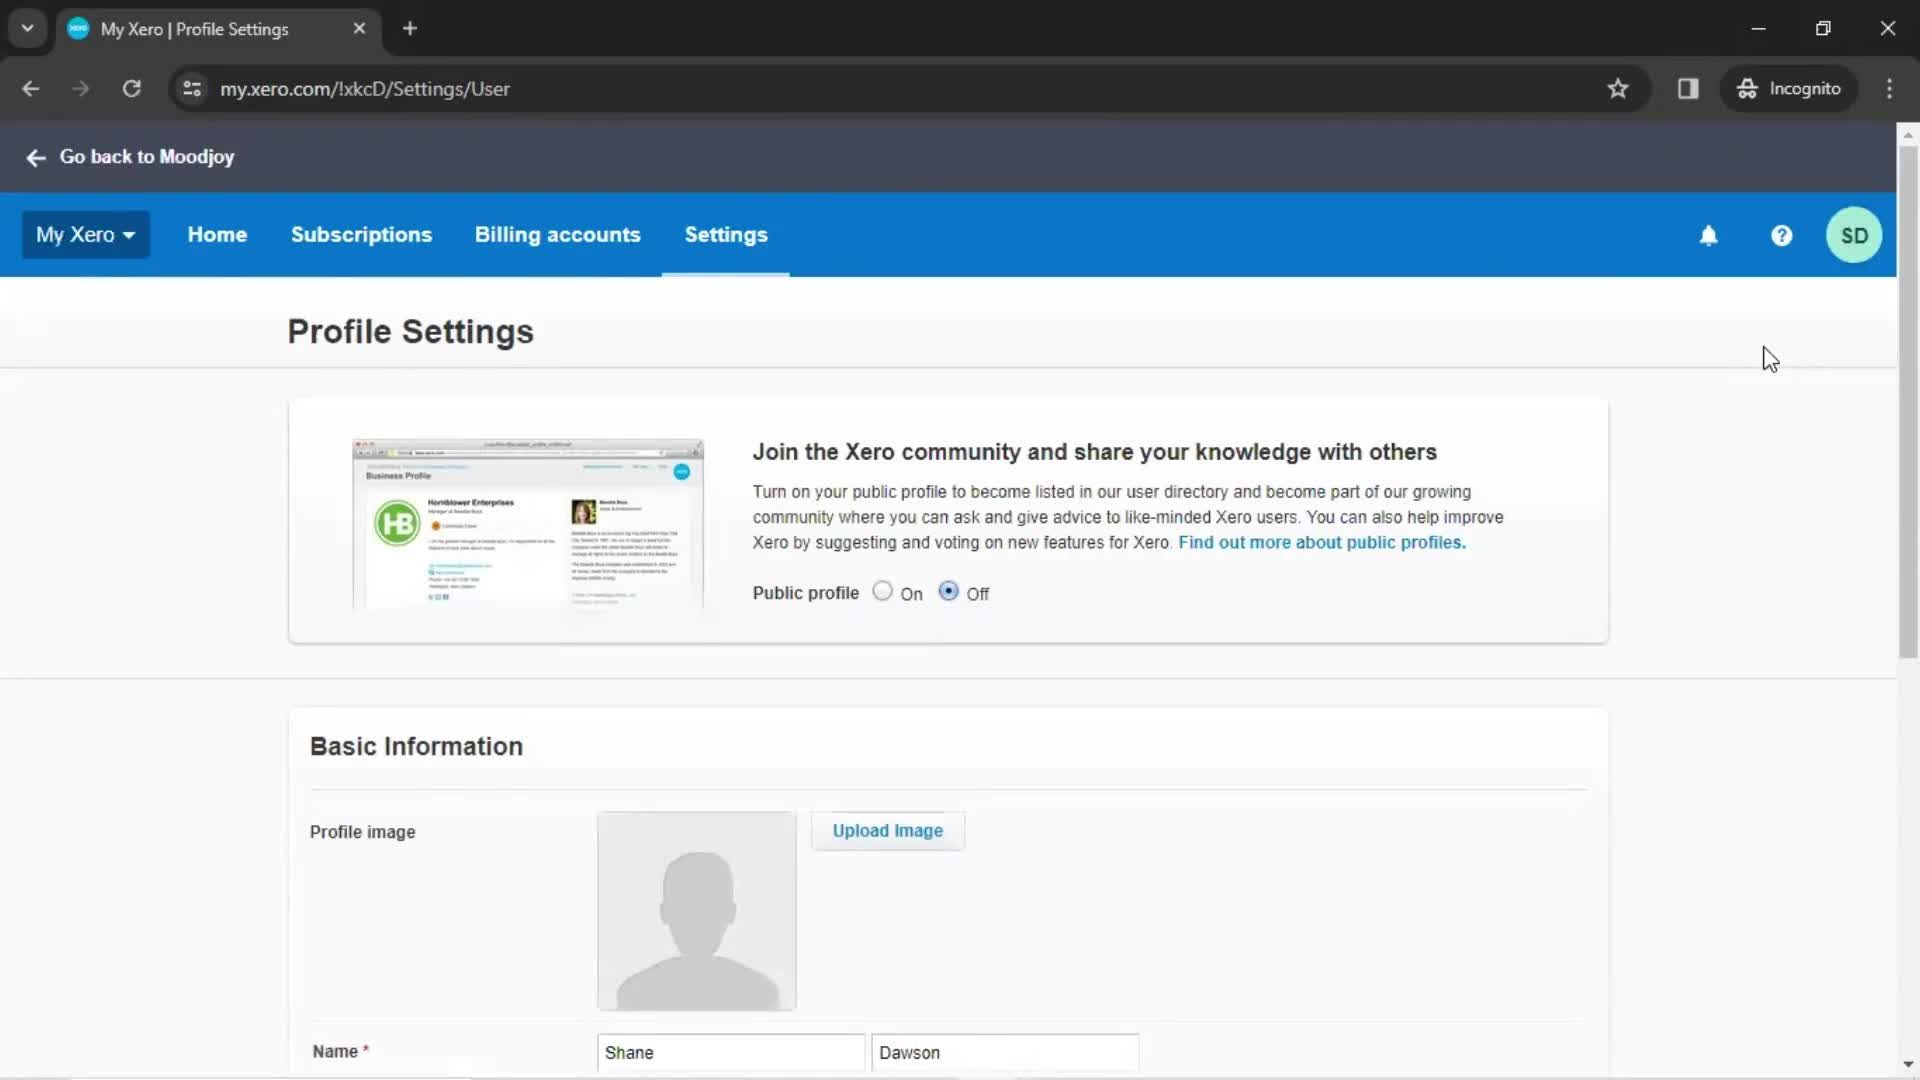The width and height of the screenshot is (1920, 1080).
Task: Open the Billing accounts tab
Action: click(557, 235)
